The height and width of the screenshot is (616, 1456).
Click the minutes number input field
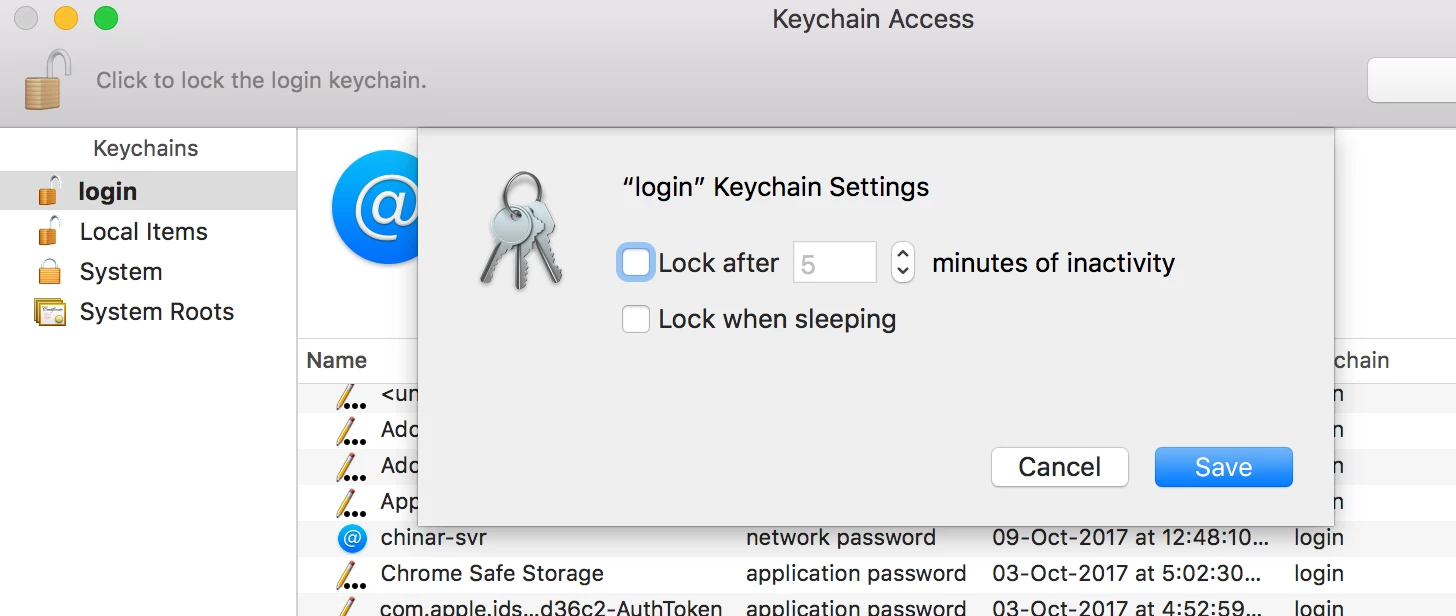[834, 263]
